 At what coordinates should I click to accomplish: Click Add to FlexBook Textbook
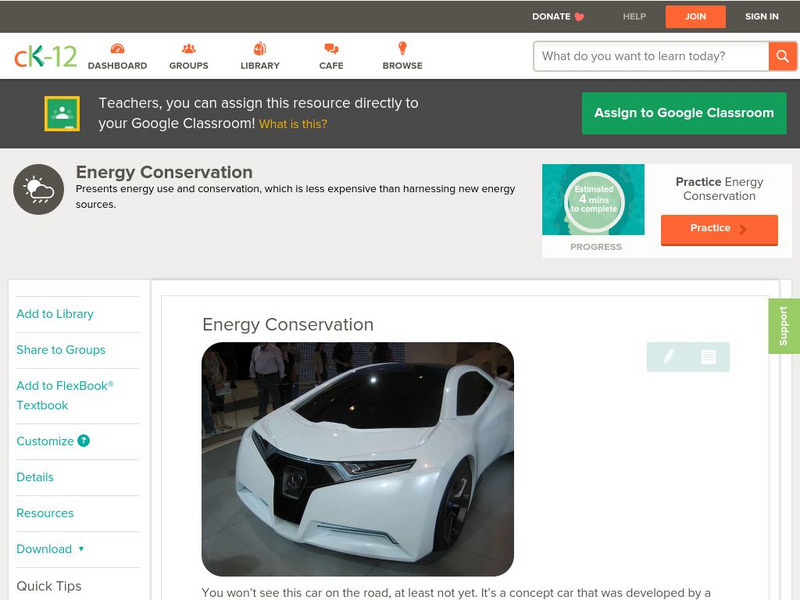click(65, 395)
